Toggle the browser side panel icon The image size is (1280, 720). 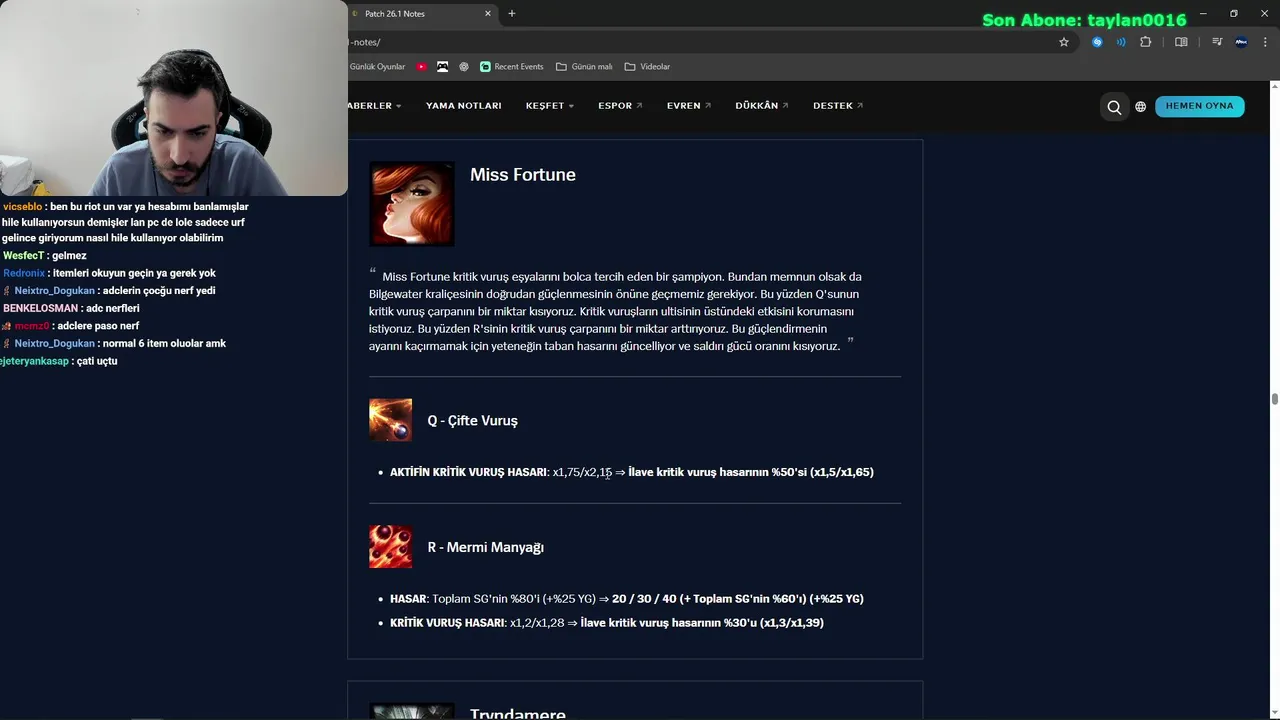point(1181,42)
